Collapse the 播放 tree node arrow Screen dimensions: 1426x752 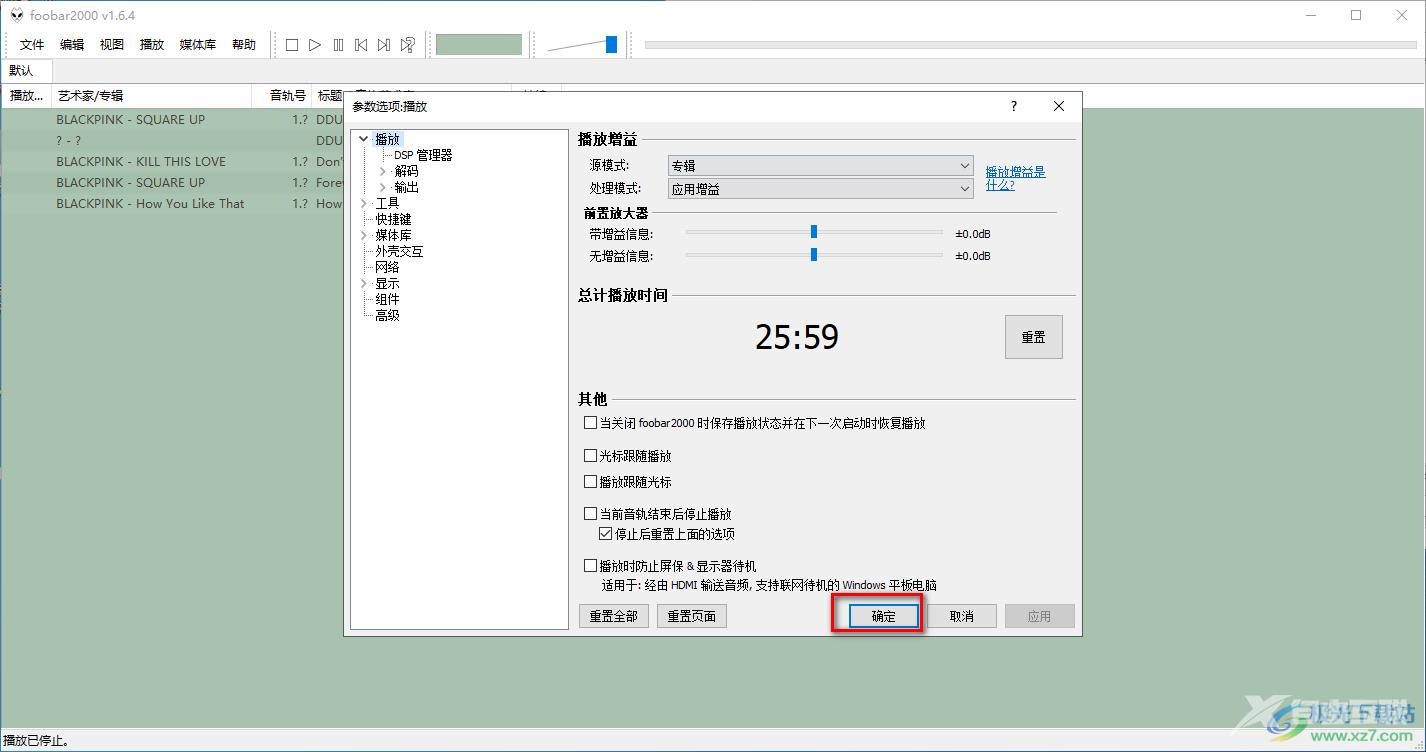click(x=363, y=140)
